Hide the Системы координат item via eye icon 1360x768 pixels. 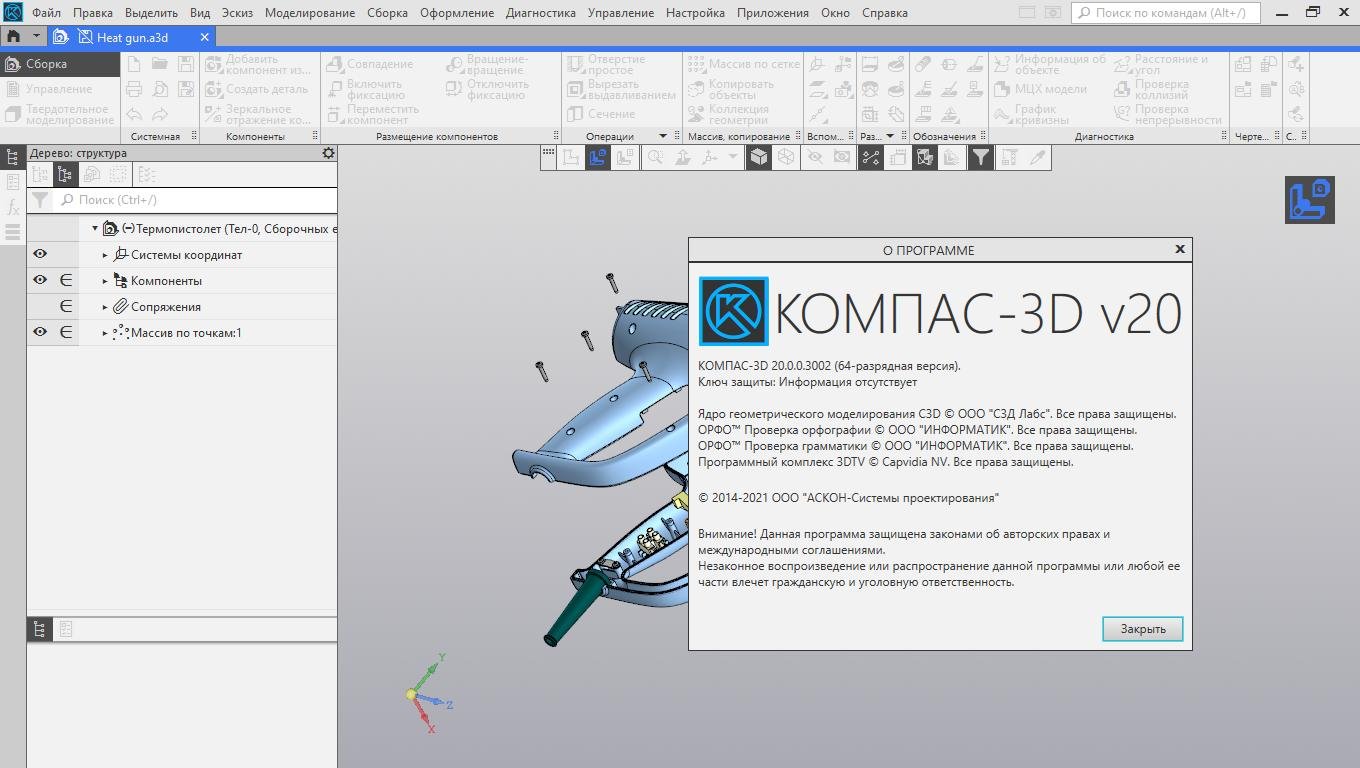click(x=40, y=255)
